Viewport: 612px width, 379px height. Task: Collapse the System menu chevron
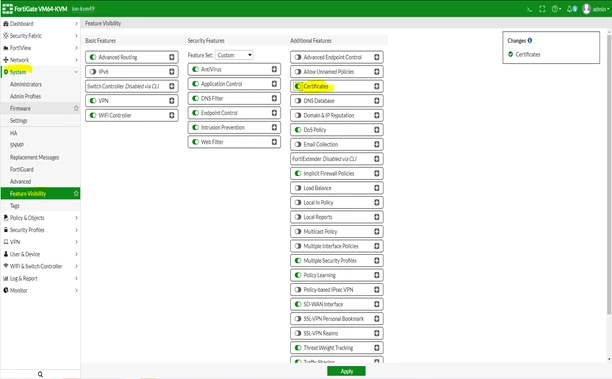76,72
